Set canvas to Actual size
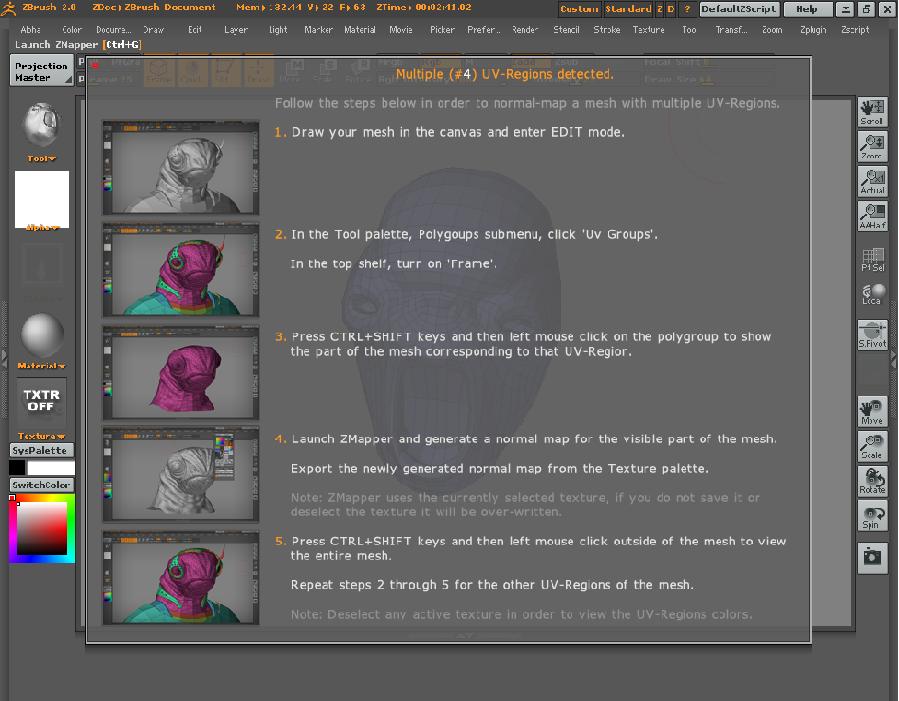 [872, 182]
